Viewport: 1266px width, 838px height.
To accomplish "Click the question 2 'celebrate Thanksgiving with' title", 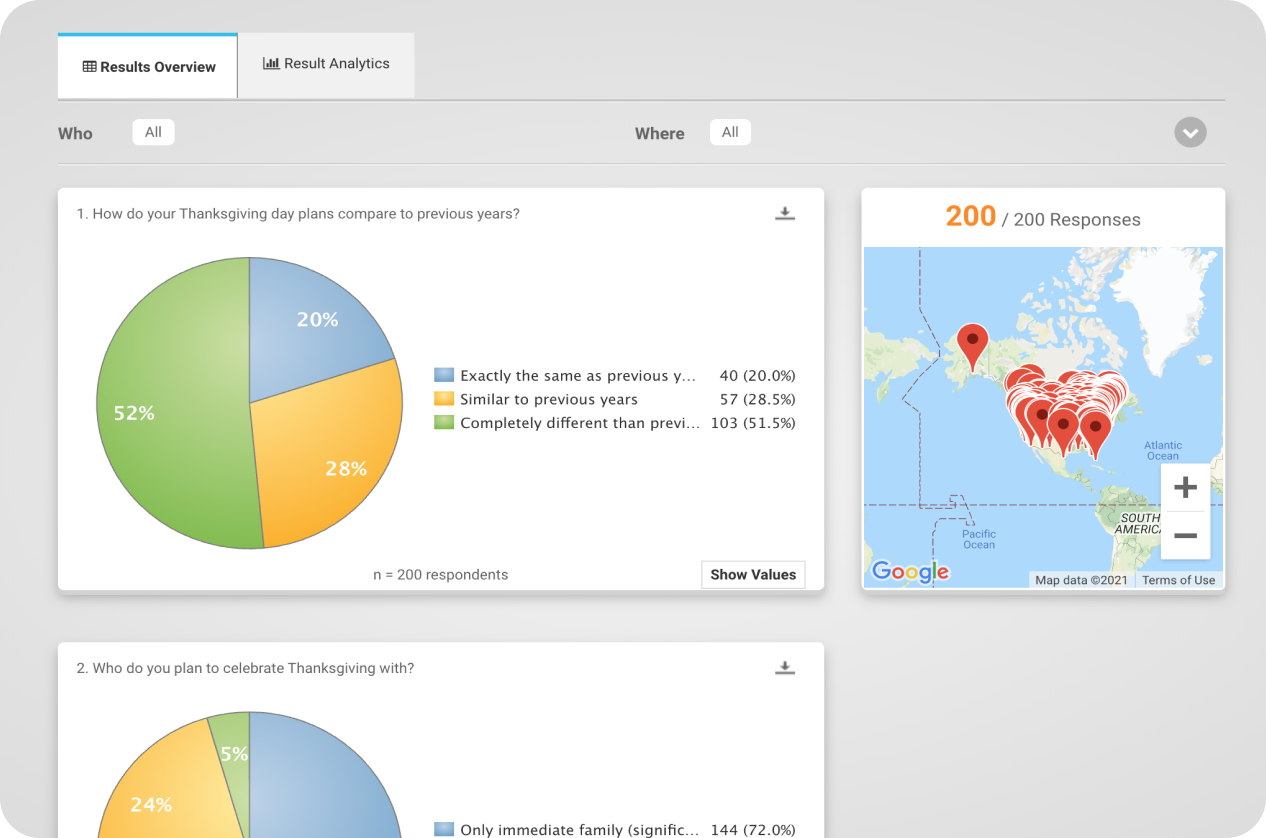I will point(245,668).
